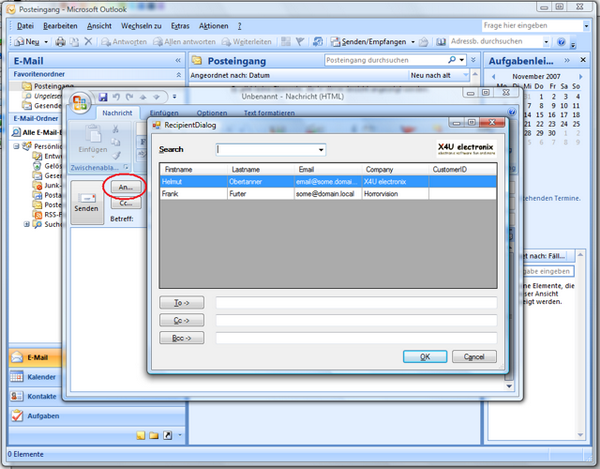Open Kontakte in navigation pane

tap(35, 396)
